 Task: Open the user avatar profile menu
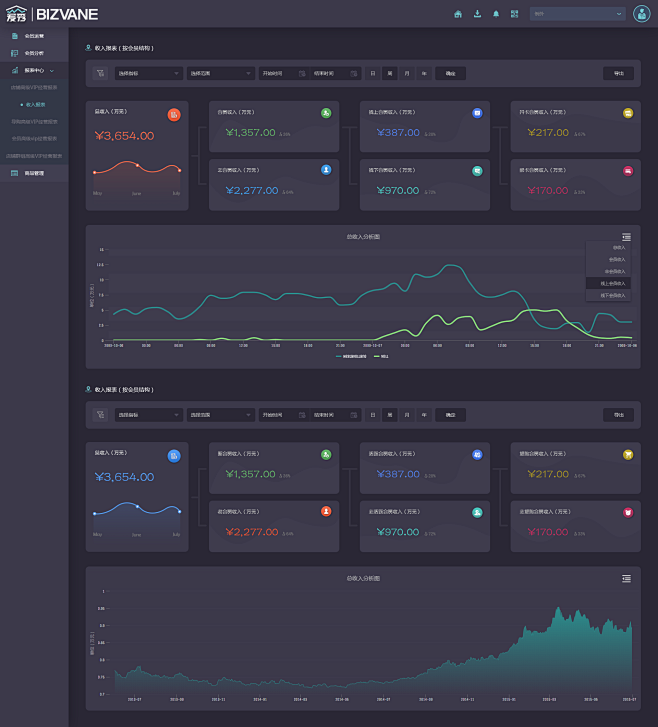click(641, 14)
